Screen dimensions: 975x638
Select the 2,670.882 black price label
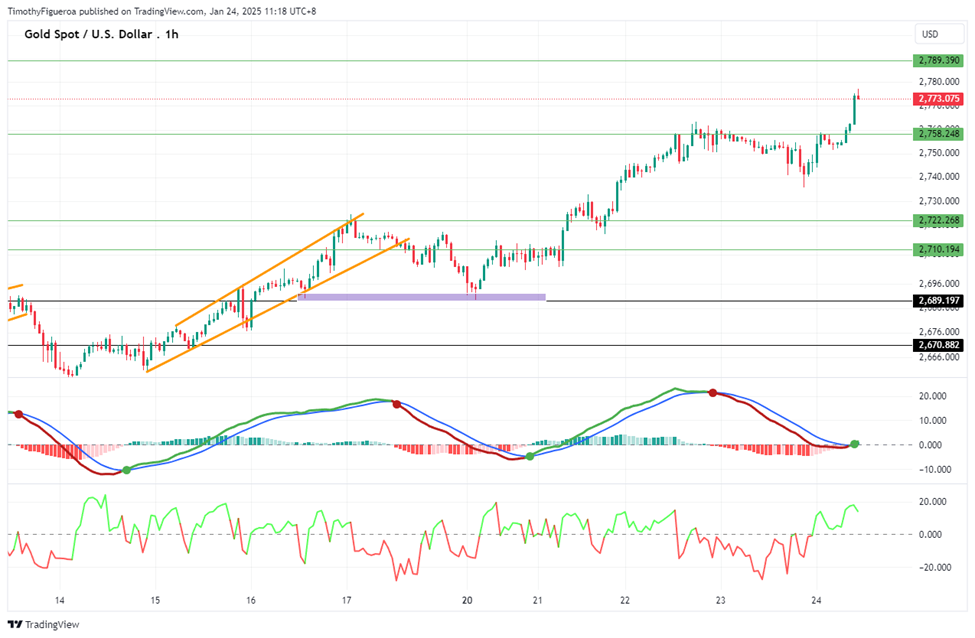[x=938, y=344]
